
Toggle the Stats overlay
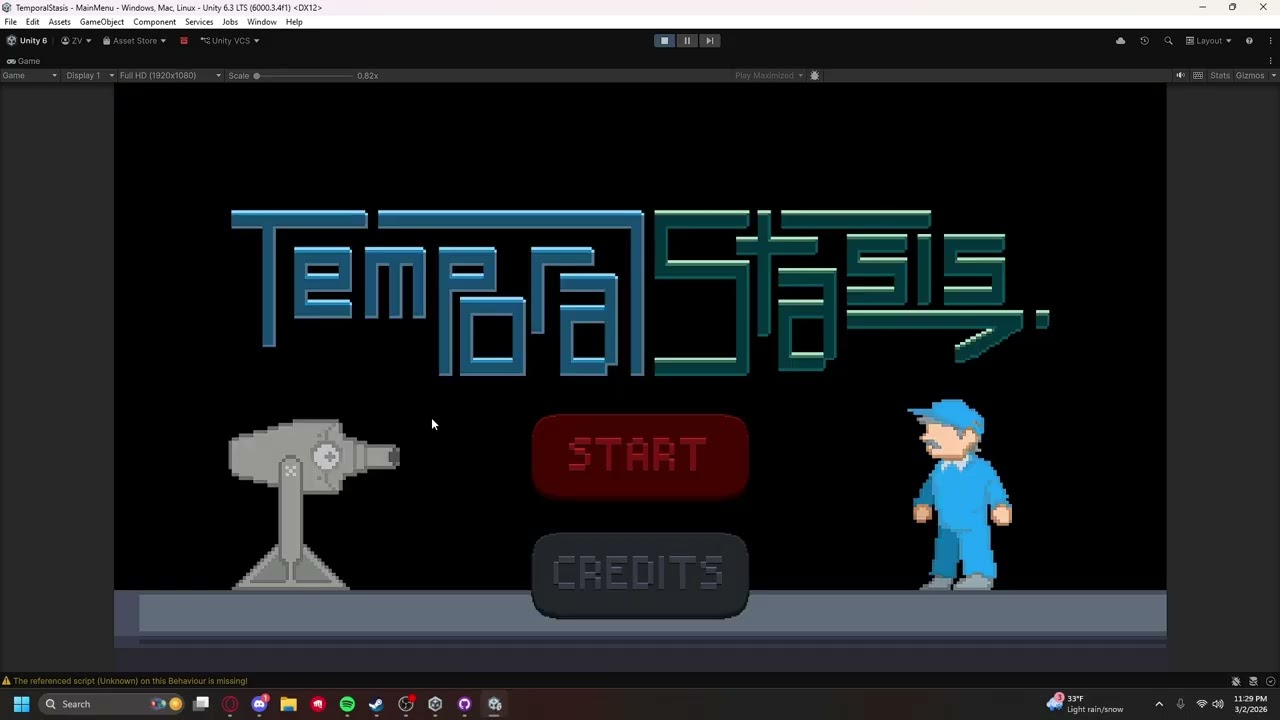point(1220,75)
